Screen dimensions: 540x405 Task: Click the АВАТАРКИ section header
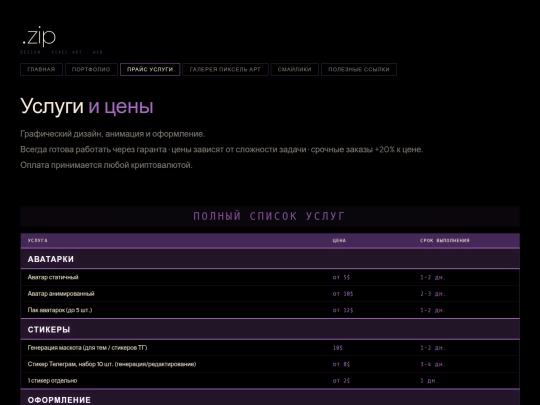coord(270,259)
